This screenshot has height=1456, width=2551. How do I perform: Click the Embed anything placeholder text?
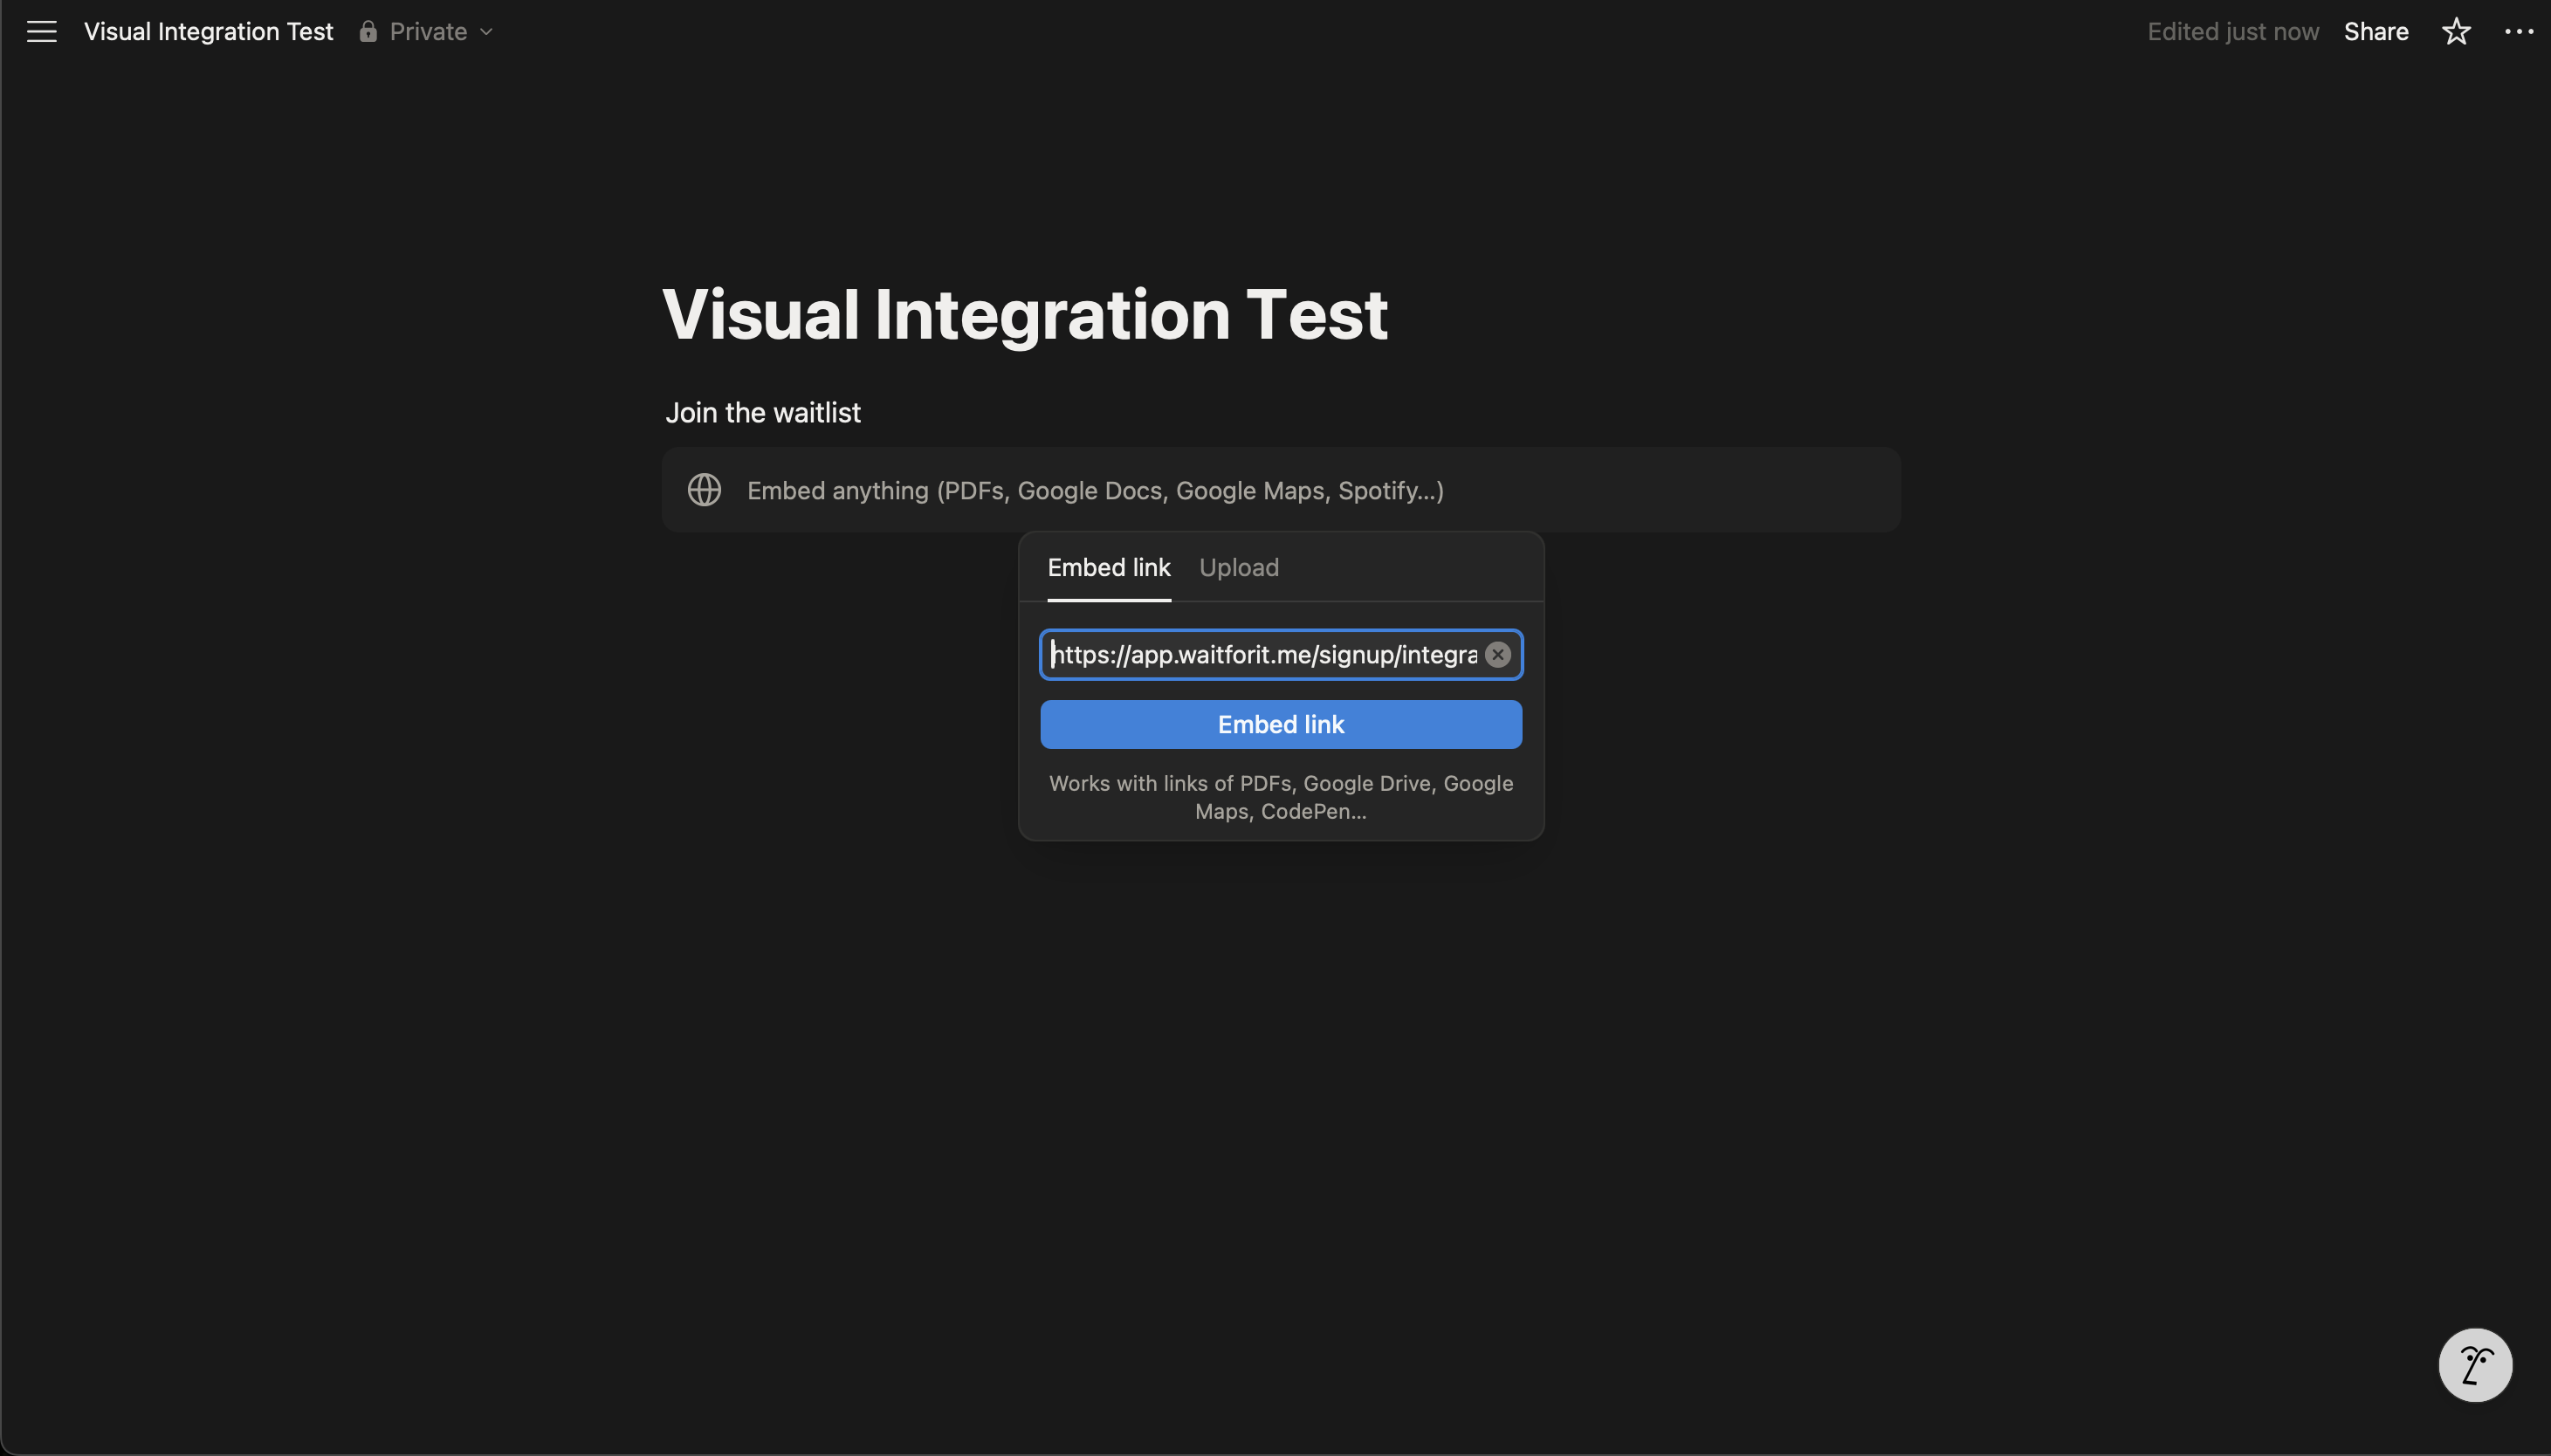click(x=1094, y=490)
